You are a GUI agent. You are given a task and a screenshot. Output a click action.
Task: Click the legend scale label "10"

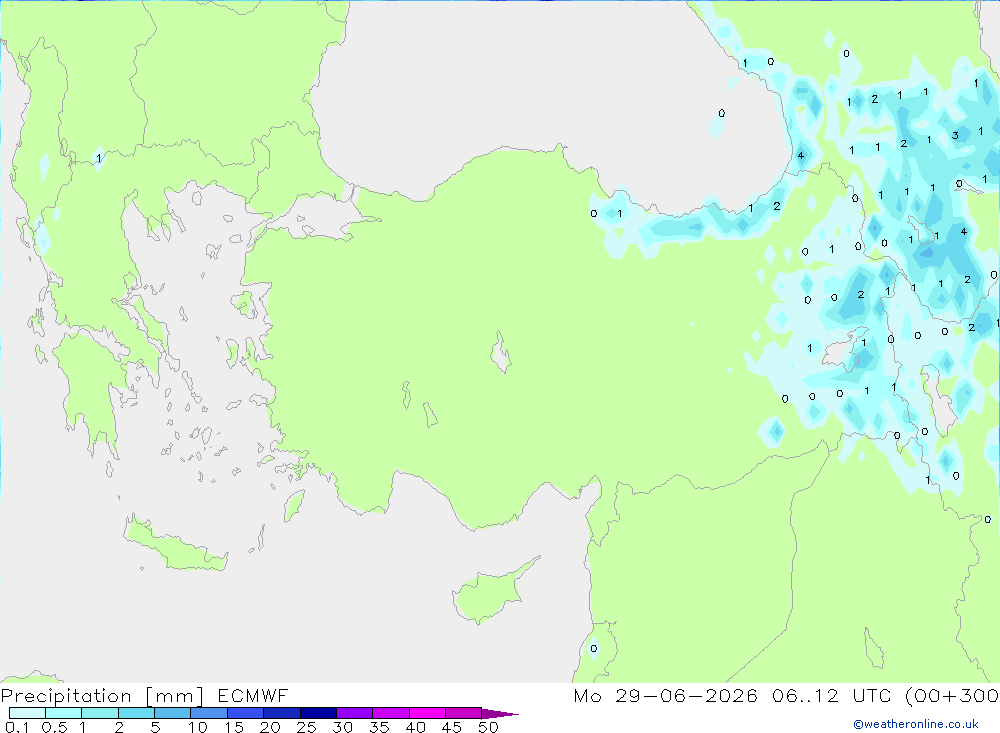[x=197, y=727]
